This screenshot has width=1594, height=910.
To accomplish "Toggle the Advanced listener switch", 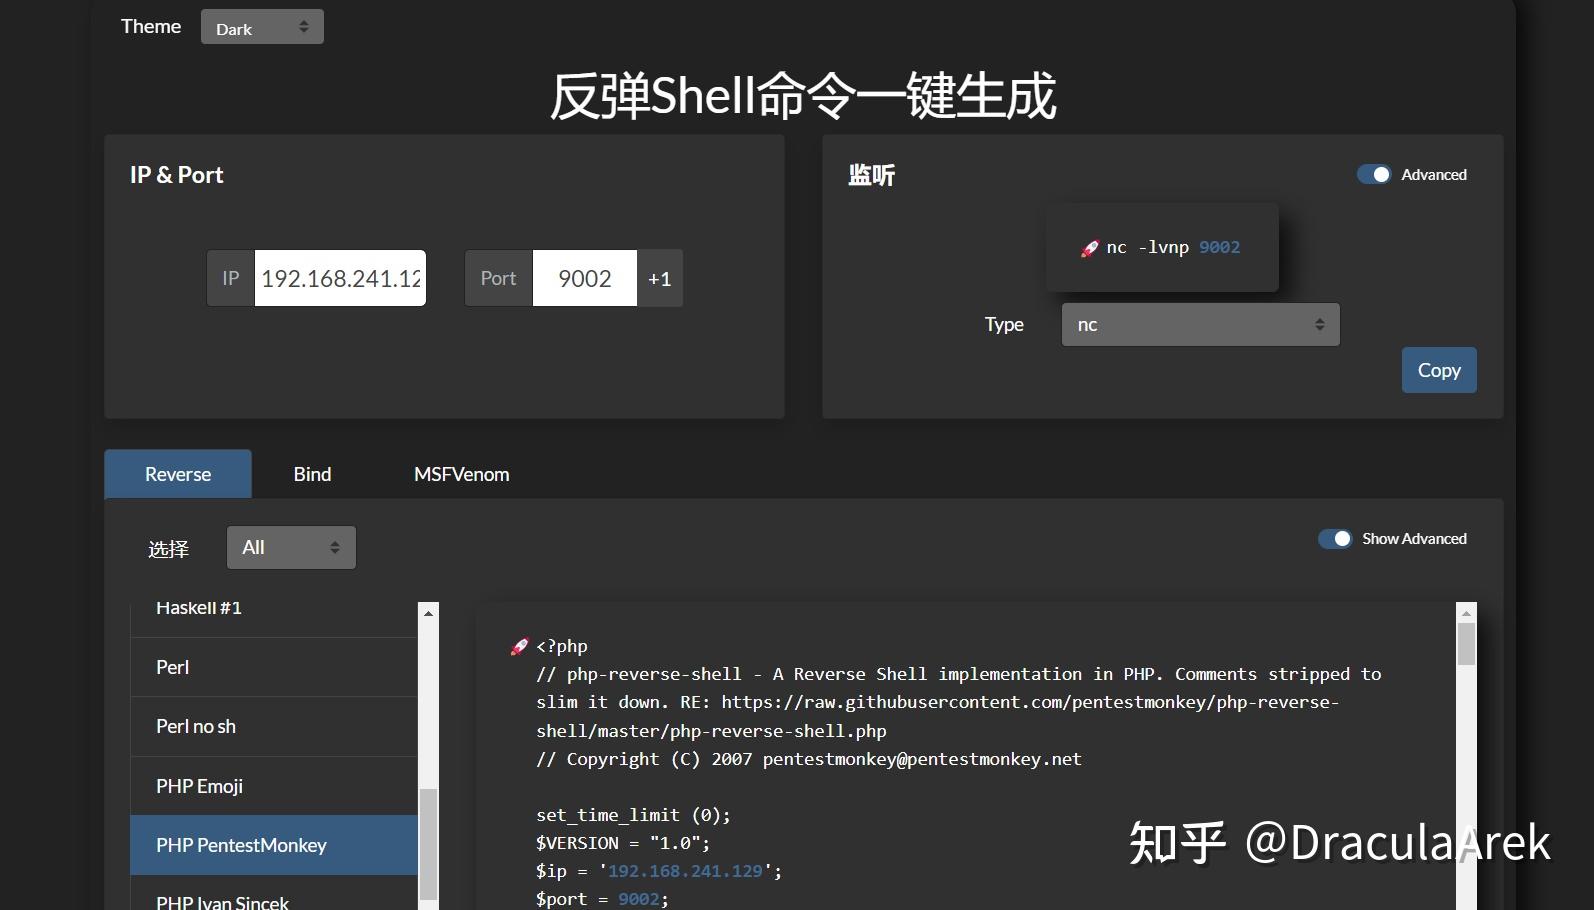I will (1374, 174).
